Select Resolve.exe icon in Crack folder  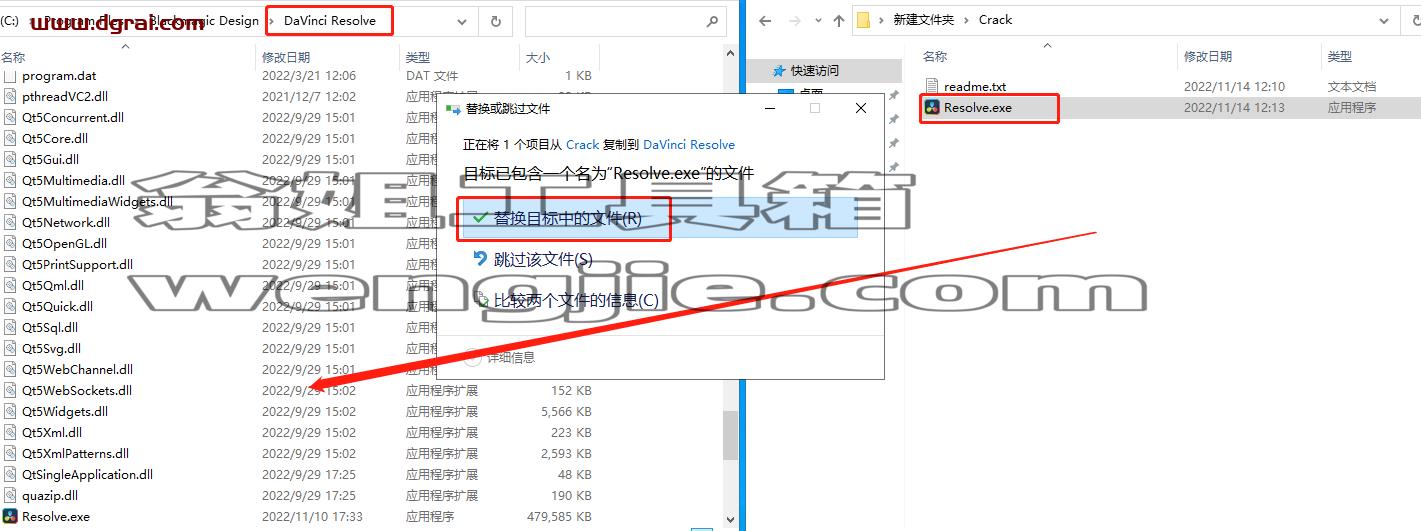932,107
